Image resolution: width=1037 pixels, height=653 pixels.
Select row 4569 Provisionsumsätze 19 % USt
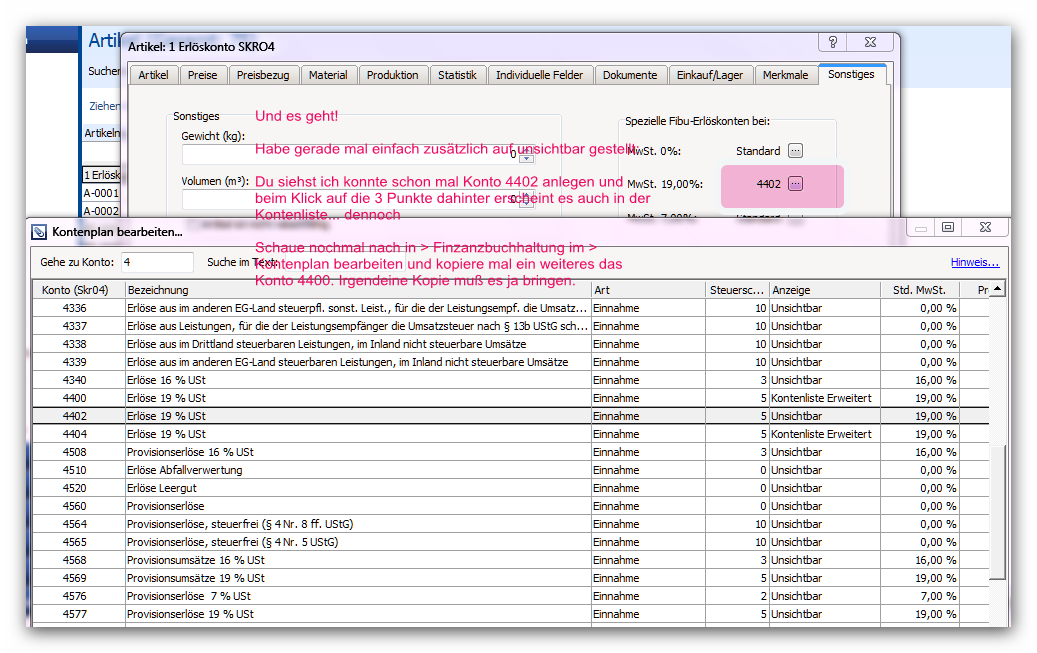(x=511, y=578)
